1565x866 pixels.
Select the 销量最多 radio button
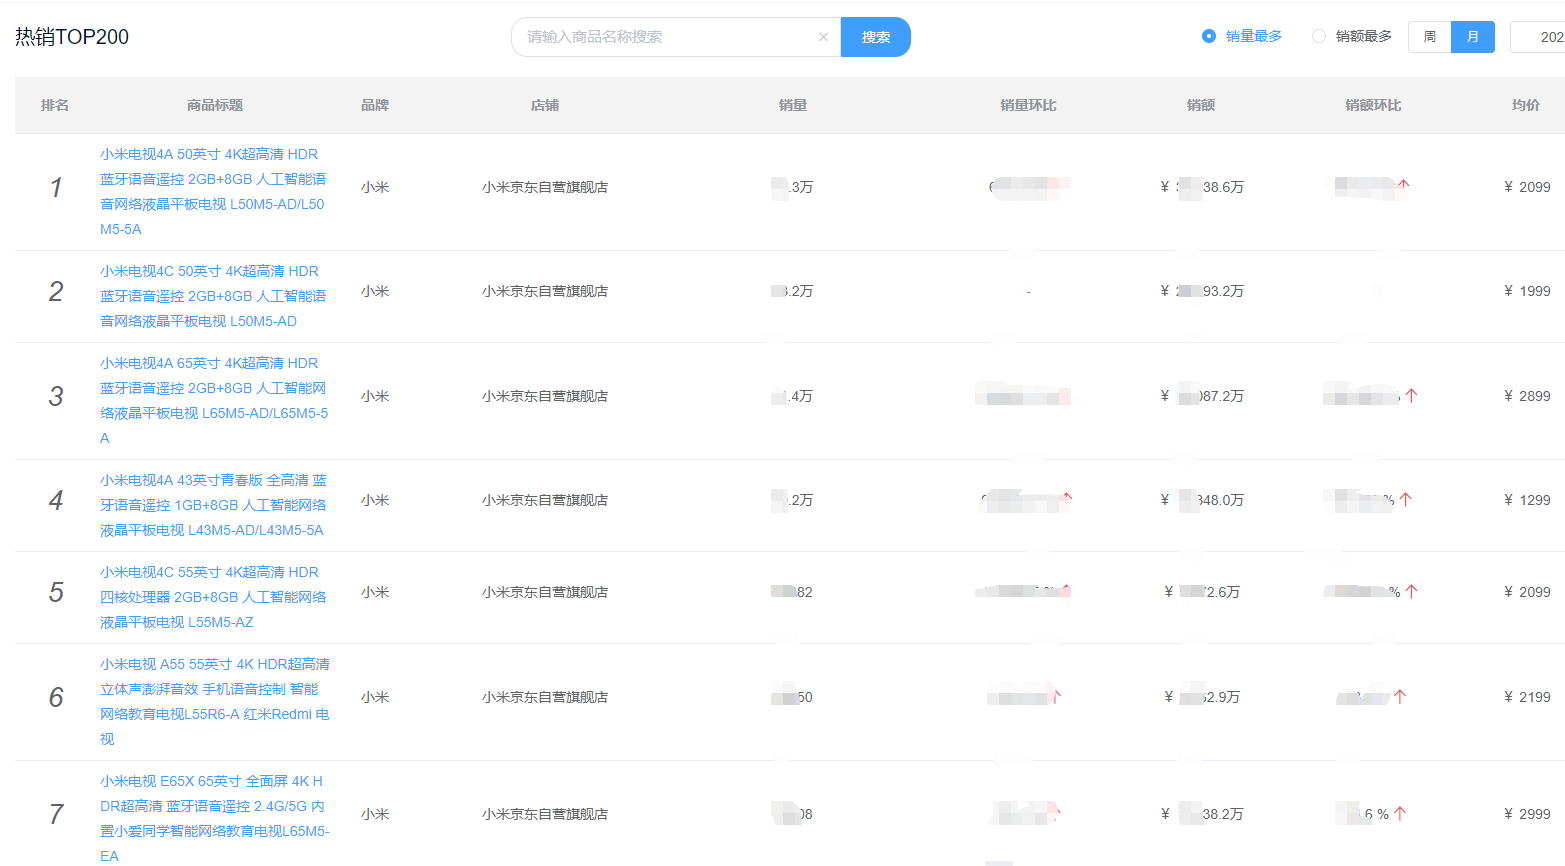click(x=1209, y=37)
